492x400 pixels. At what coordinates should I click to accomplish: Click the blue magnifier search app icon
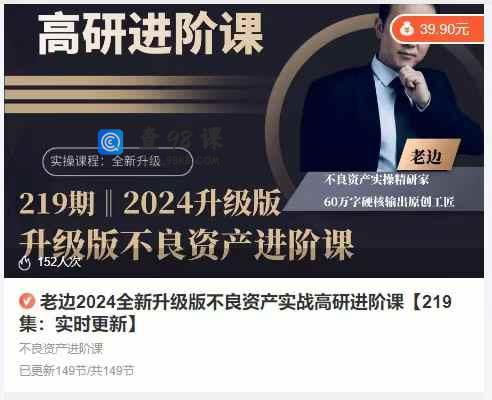(x=110, y=142)
